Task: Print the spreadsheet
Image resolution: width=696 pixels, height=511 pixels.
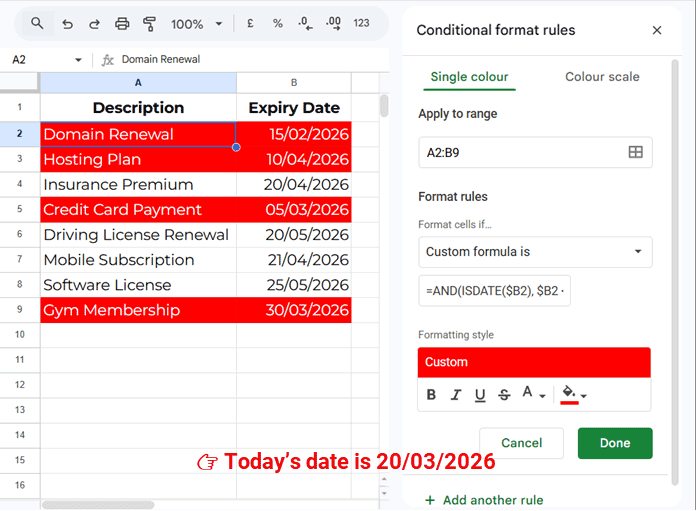Action: 122,24
